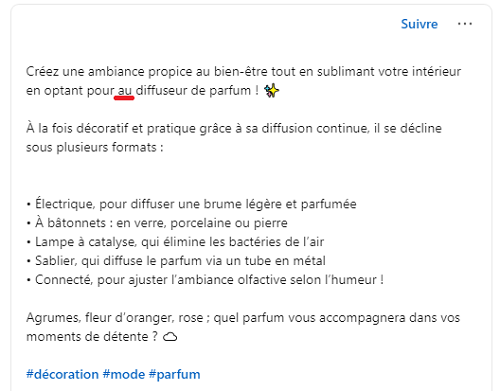Viewport: 500px width, 391px height.
Task: Click the red-underlined word "au"
Action: tap(125, 91)
